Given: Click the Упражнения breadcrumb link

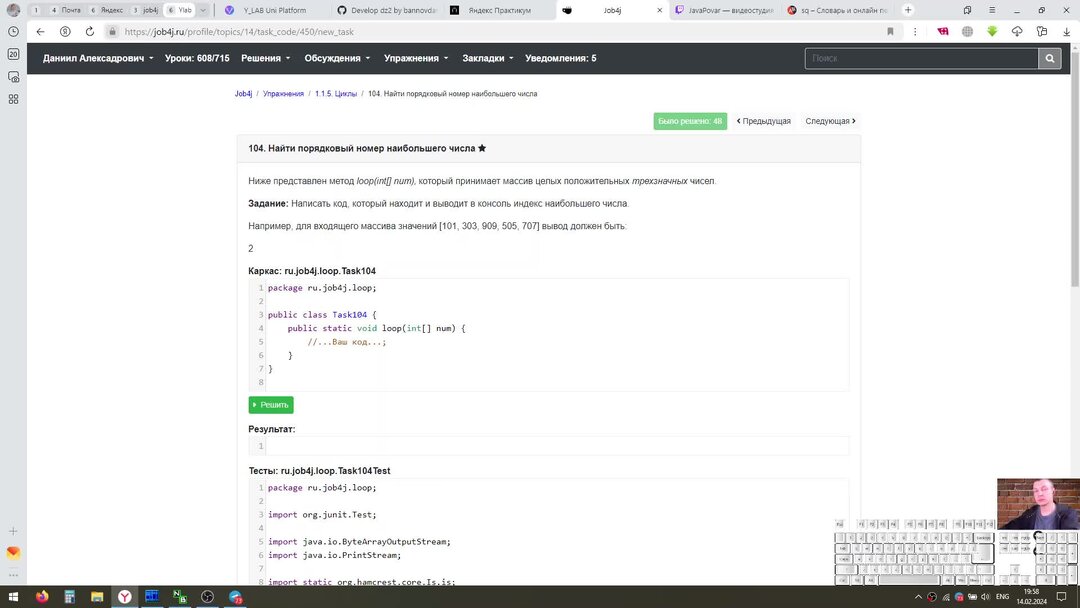Looking at the screenshot, I should (x=283, y=94).
